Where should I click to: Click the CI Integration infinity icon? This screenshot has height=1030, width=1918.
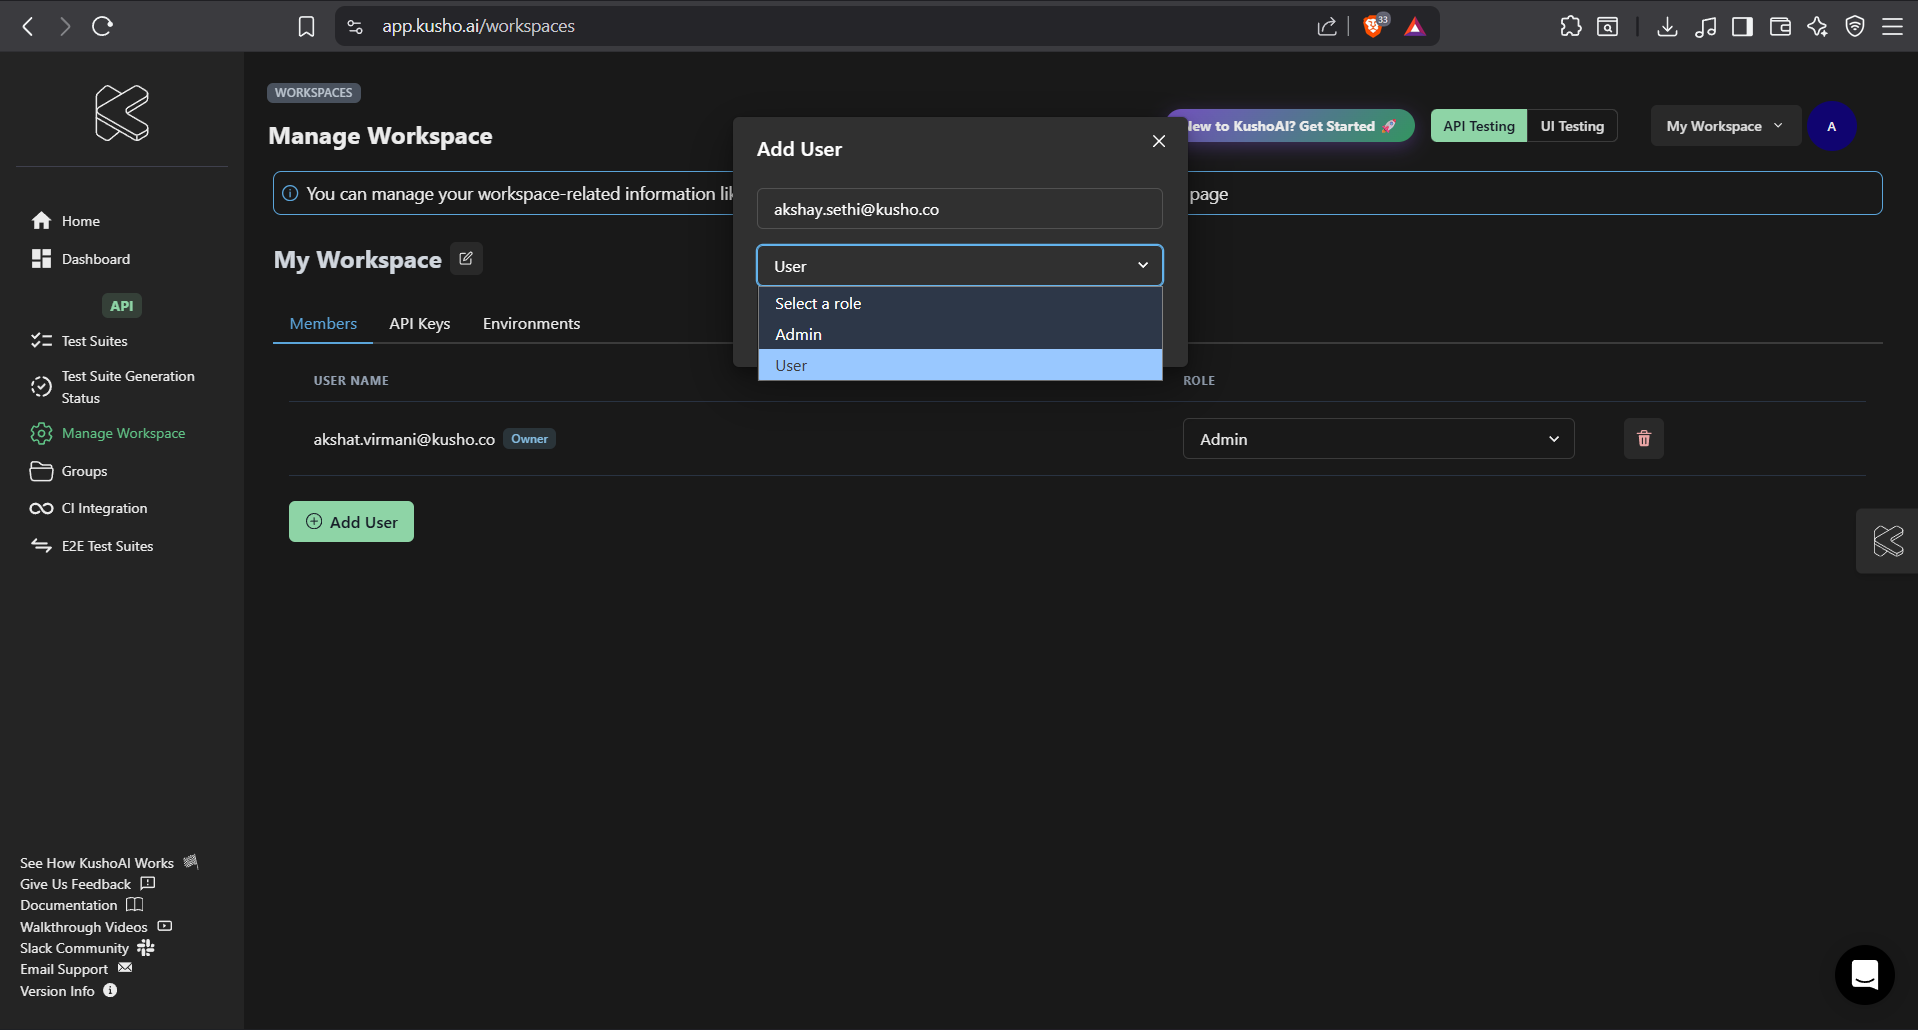click(41, 508)
